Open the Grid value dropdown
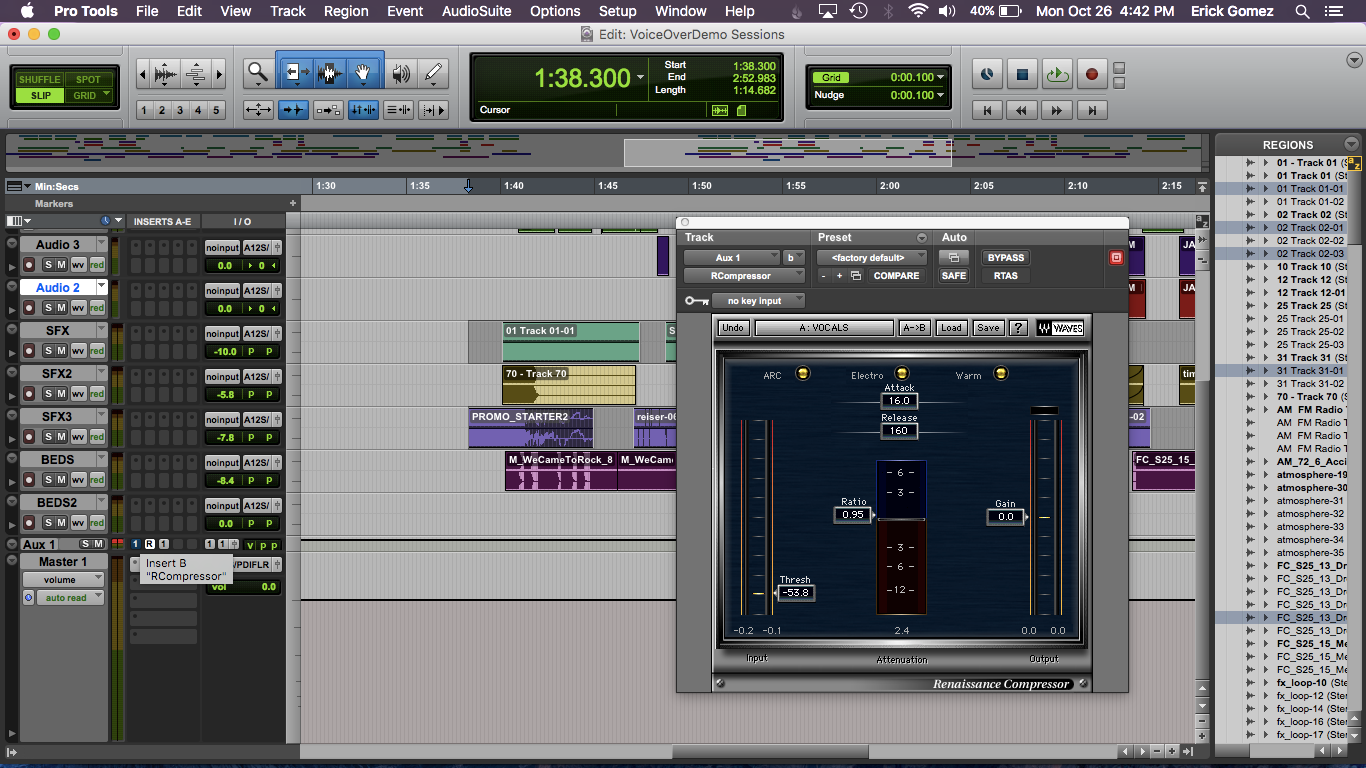 coord(941,77)
